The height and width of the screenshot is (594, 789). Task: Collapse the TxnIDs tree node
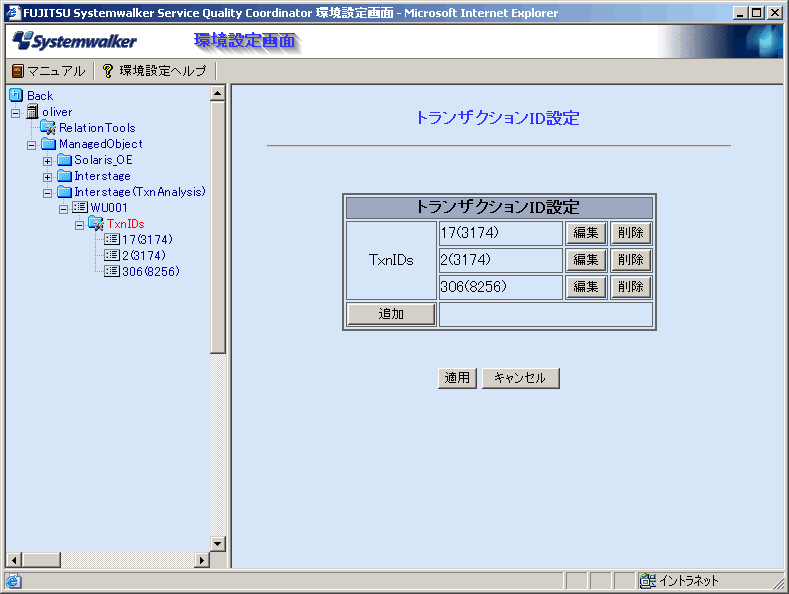coord(79,225)
